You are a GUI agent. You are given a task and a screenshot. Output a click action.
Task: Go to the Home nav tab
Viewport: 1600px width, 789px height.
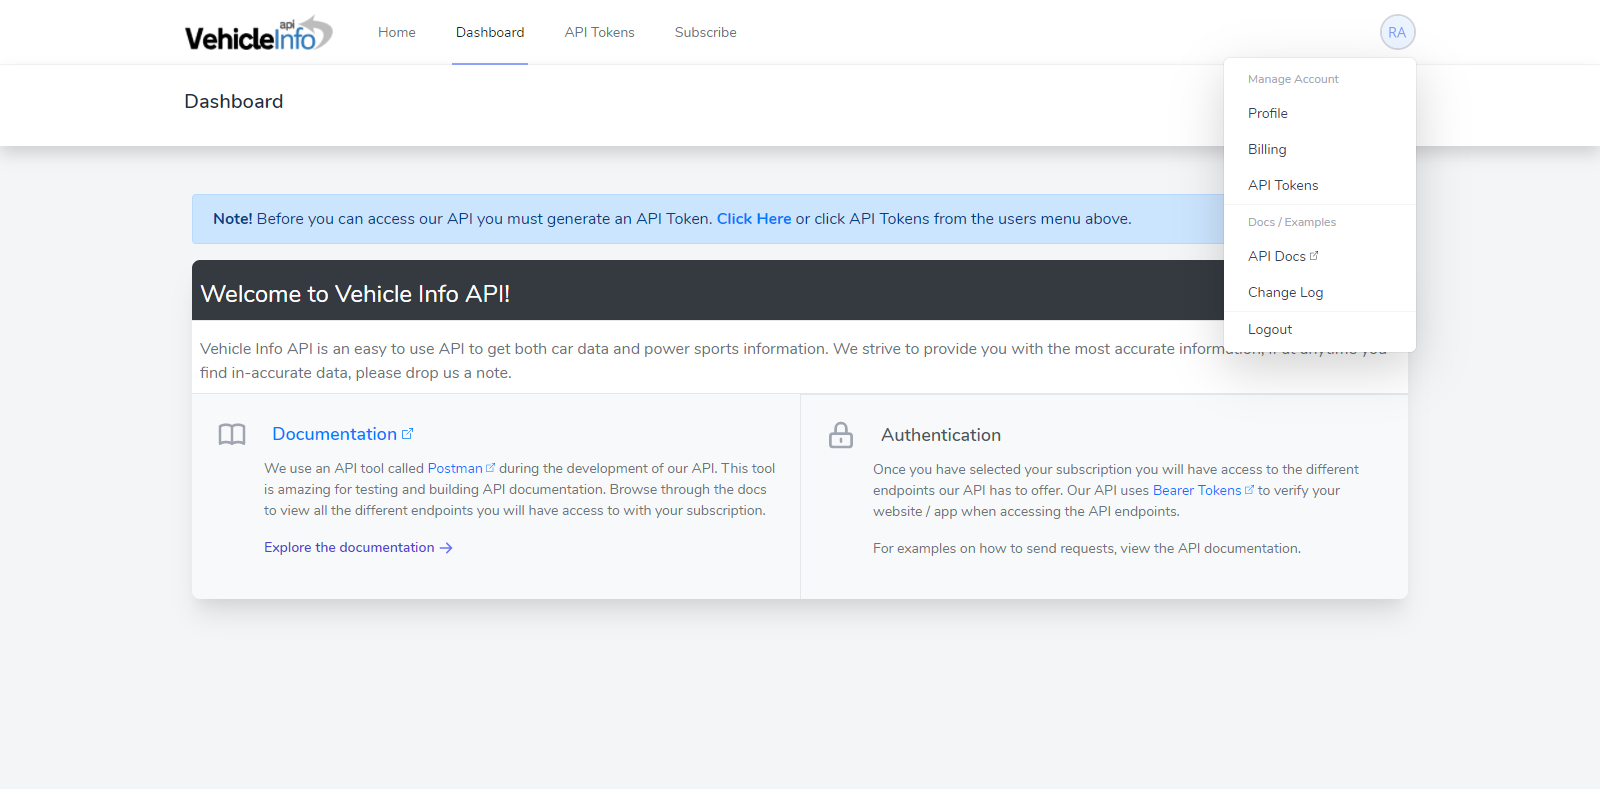click(397, 32)
